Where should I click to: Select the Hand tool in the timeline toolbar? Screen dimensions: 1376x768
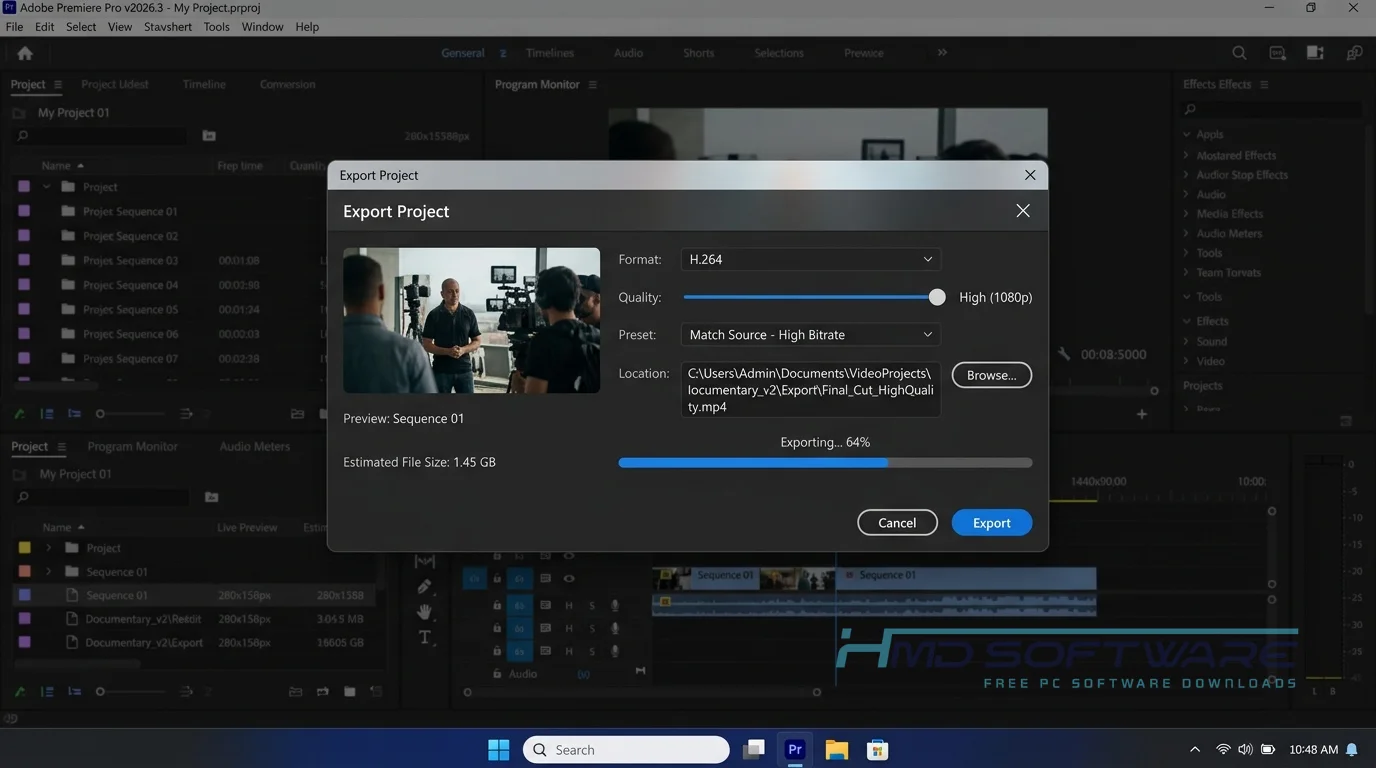point(425,612)
